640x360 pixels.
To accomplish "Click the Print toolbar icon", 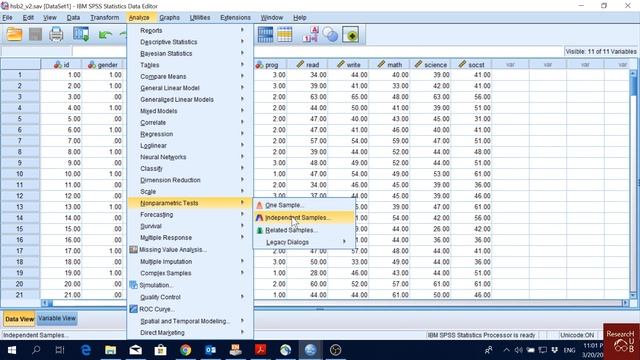I will click(56, 35).
